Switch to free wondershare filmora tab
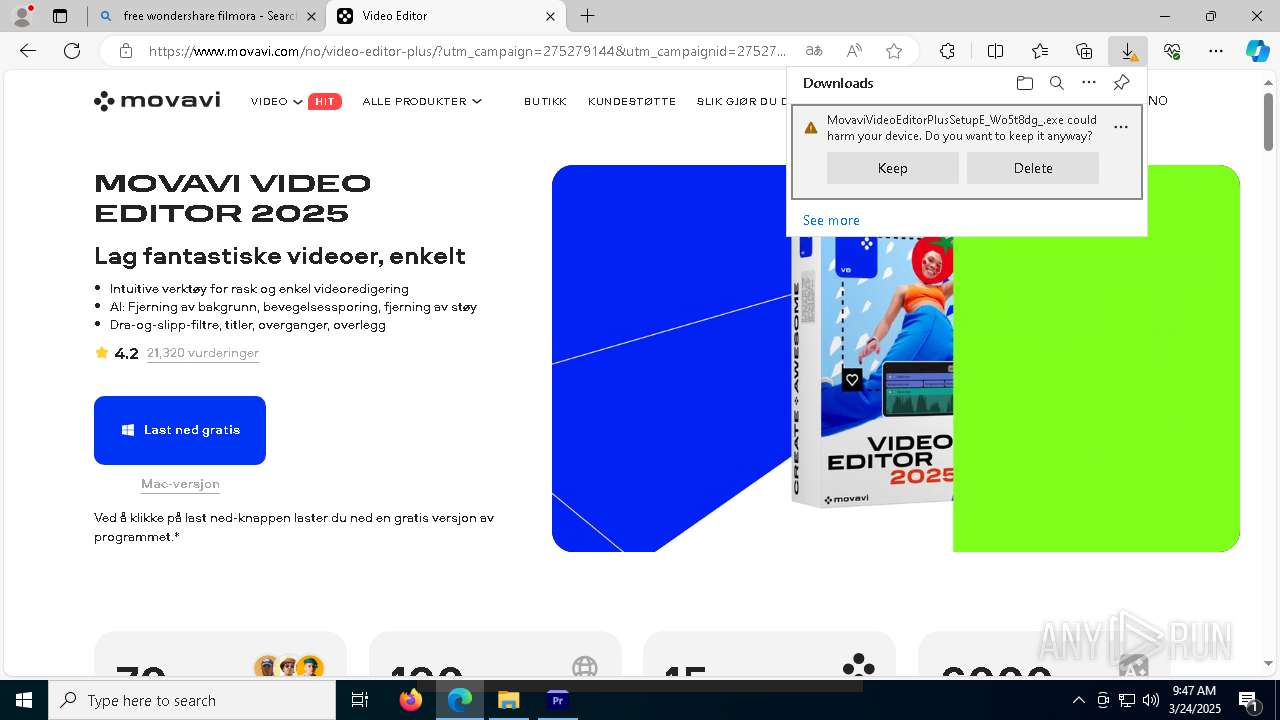The height and width of the screenshot is (720, 1280). click(208, 16)
